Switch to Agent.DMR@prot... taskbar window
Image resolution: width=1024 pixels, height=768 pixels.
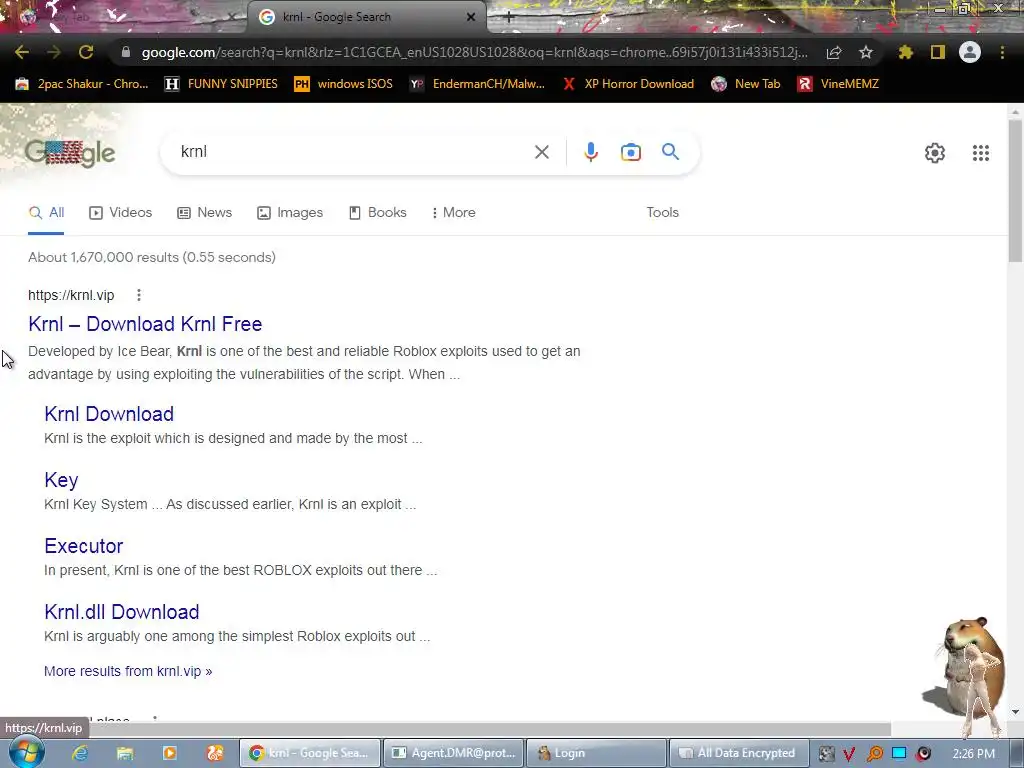[453, 753]
